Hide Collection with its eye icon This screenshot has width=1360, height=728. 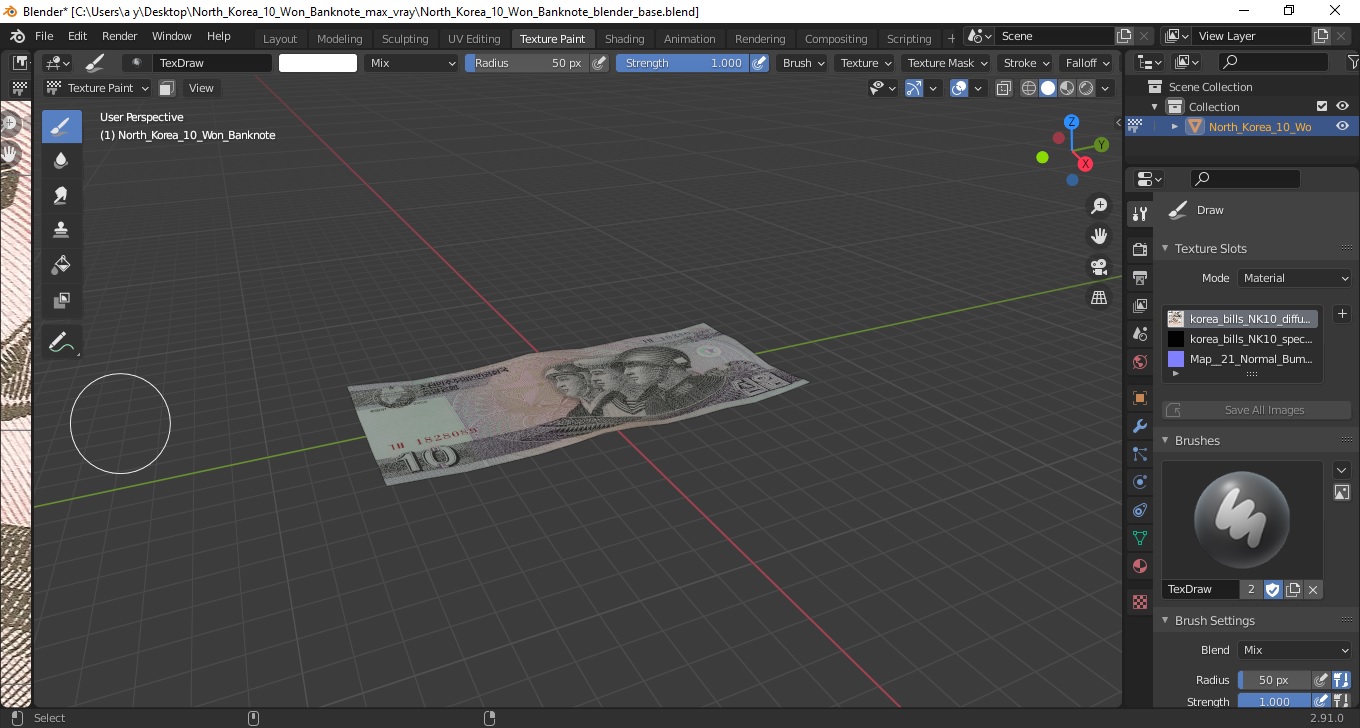1342,106
